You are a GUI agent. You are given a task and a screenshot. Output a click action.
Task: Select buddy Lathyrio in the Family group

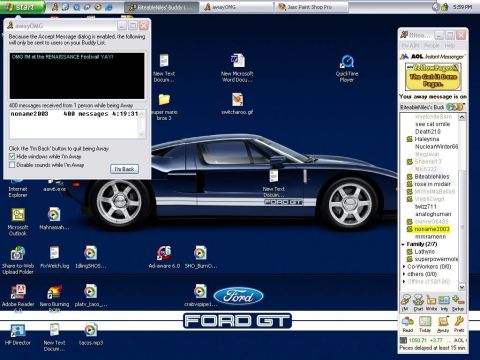[424, 252]
